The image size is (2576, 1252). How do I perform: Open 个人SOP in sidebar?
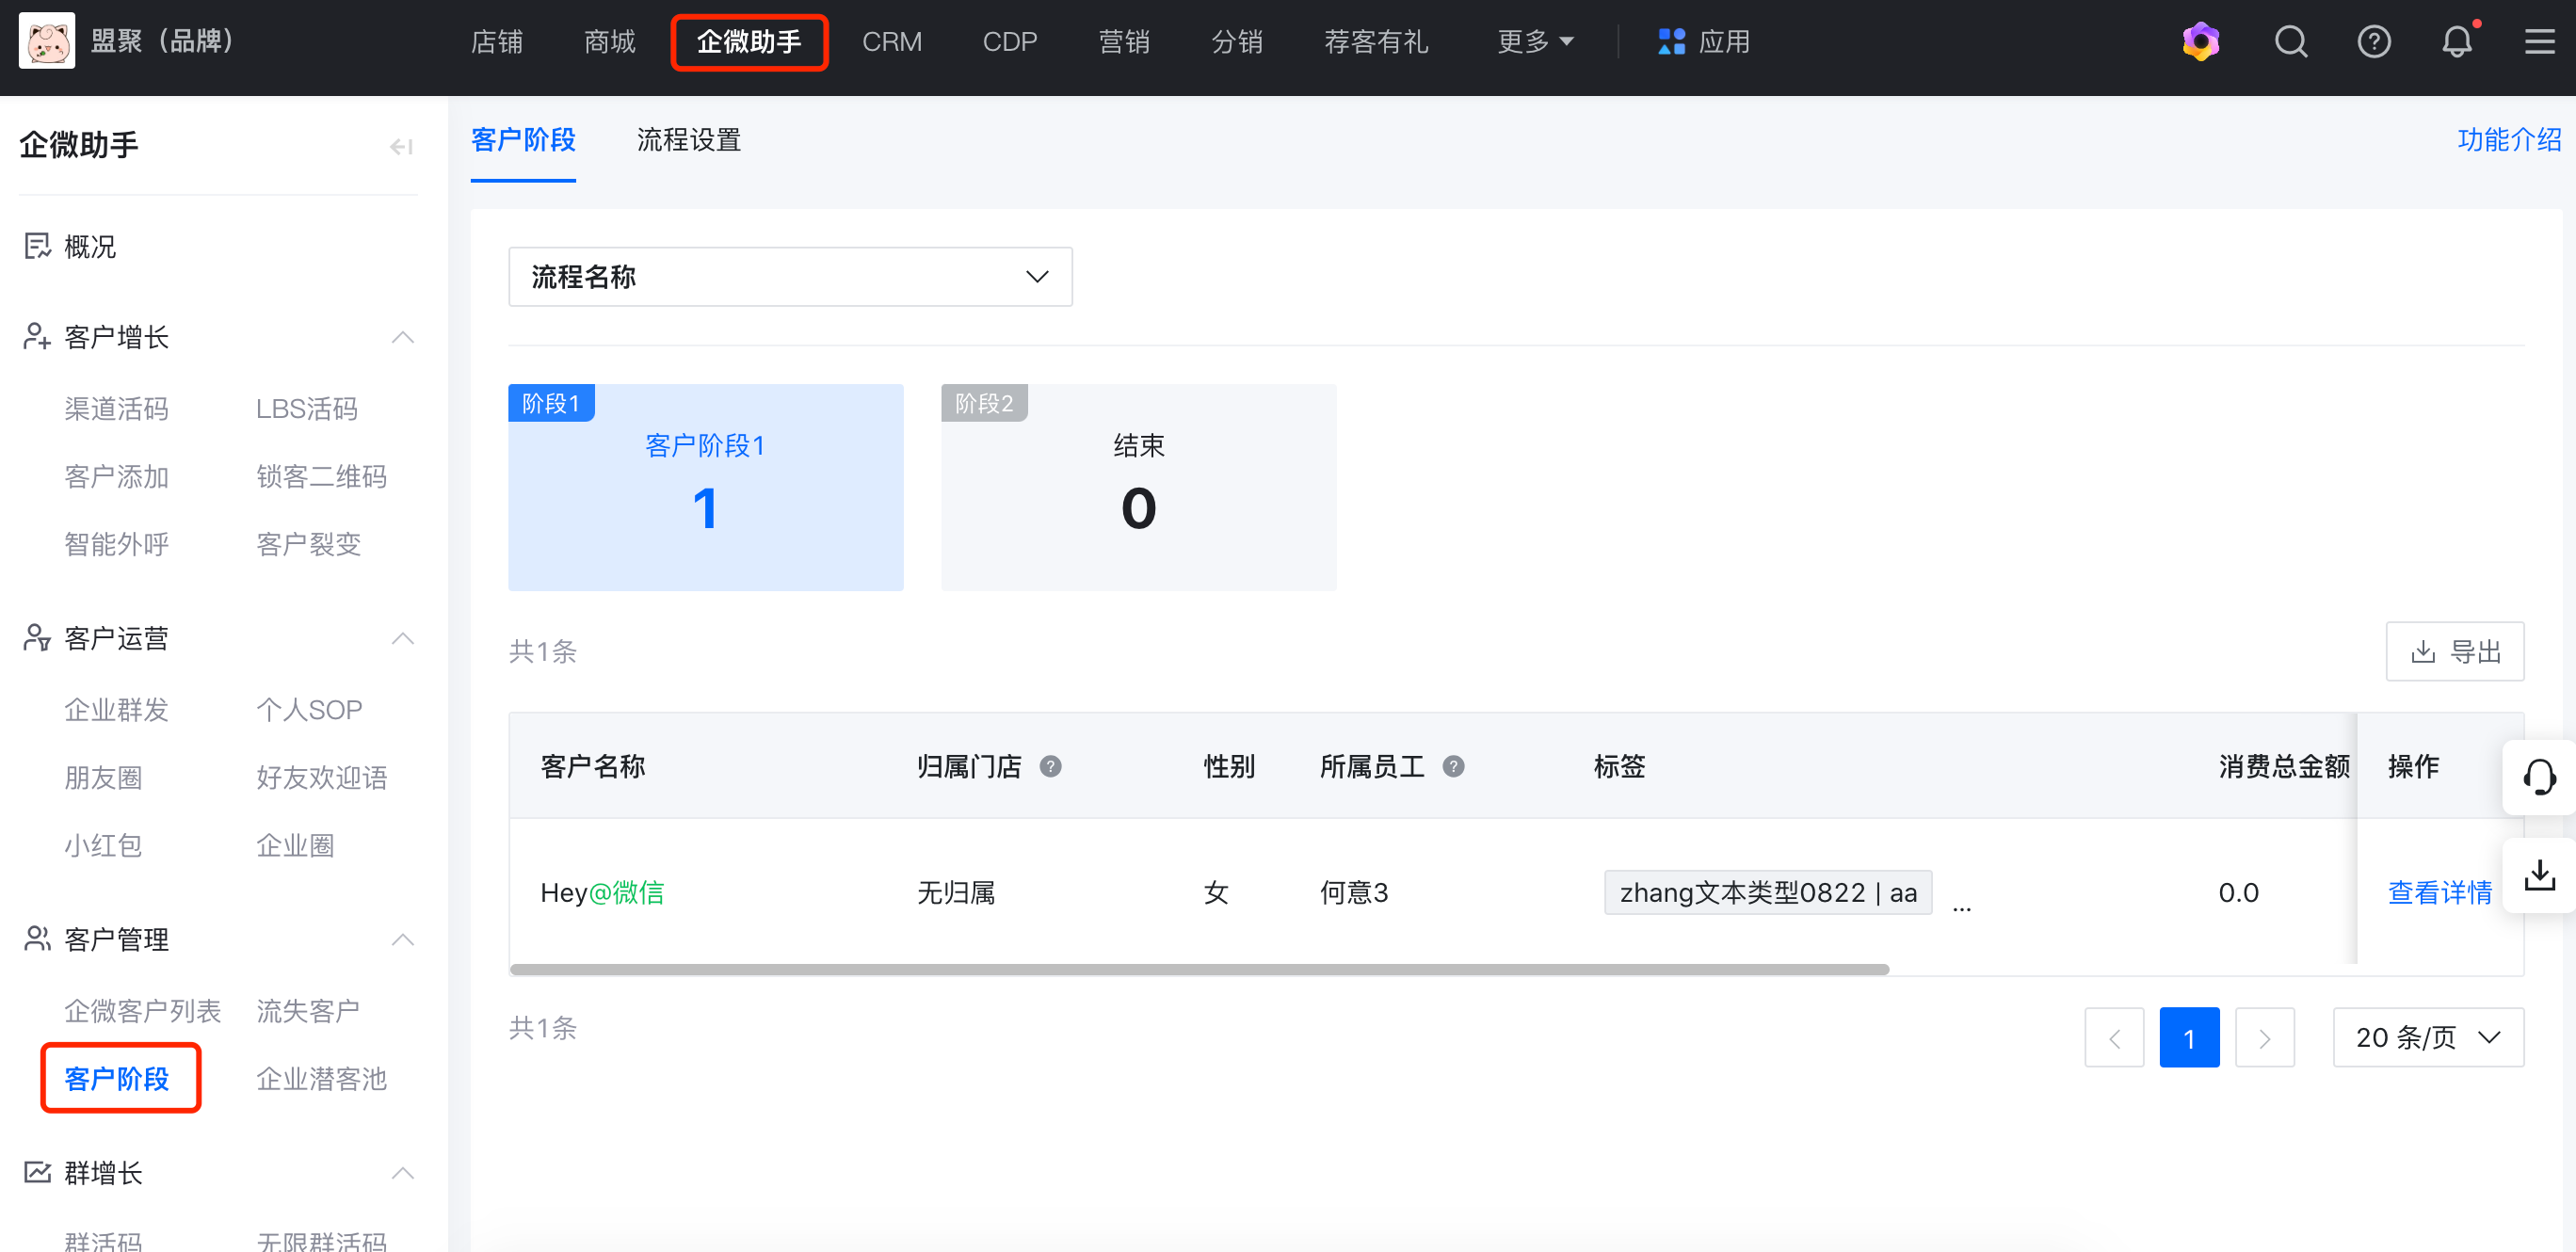(310, 709)
